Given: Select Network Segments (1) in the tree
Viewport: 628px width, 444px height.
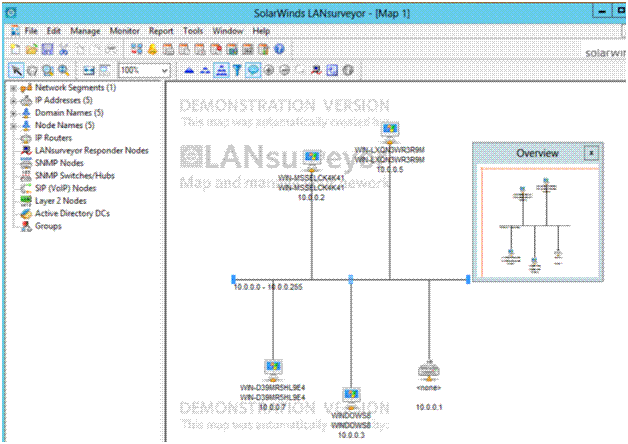Looking at the screenshot, I should (75, 88).
